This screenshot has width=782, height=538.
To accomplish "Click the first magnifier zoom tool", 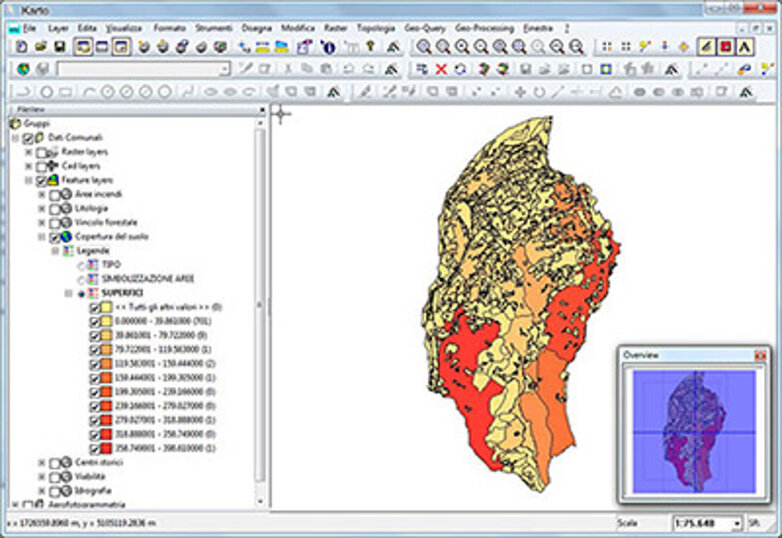I will (423, 47).
